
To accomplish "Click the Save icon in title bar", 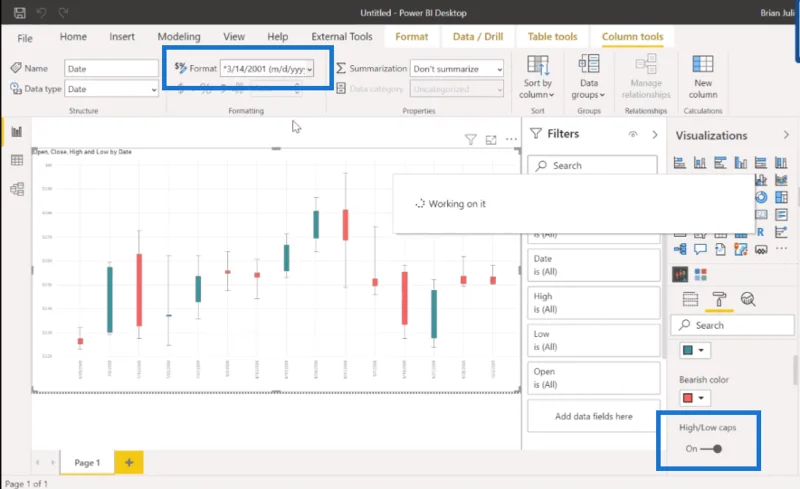I will (20, 12).
